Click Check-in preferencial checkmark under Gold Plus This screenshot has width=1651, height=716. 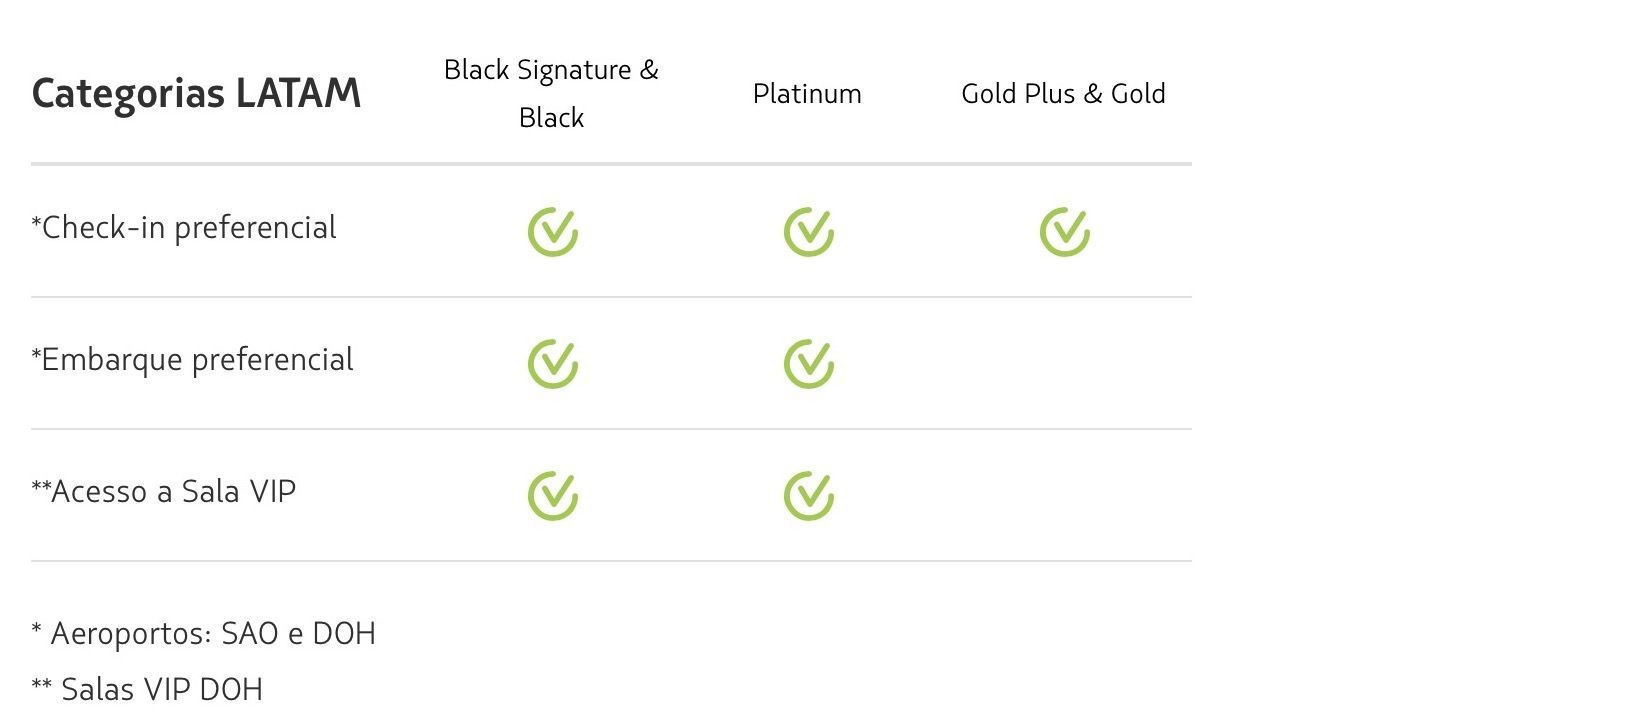tap(1064, 232)
